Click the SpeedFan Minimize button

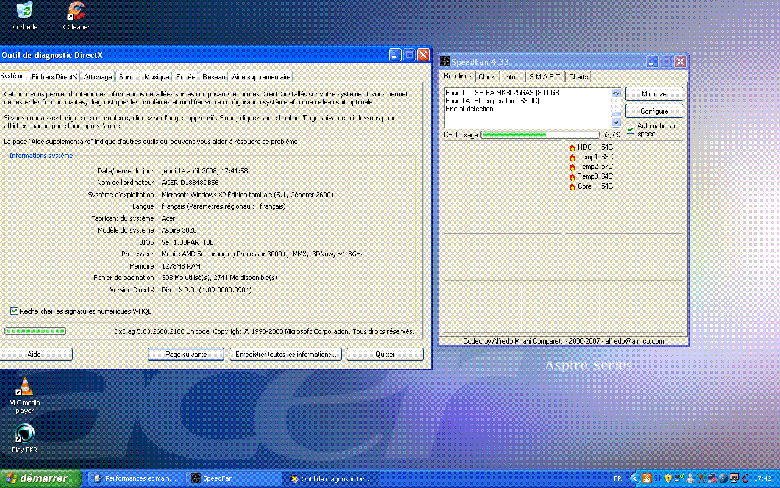(x=654, y=94)
